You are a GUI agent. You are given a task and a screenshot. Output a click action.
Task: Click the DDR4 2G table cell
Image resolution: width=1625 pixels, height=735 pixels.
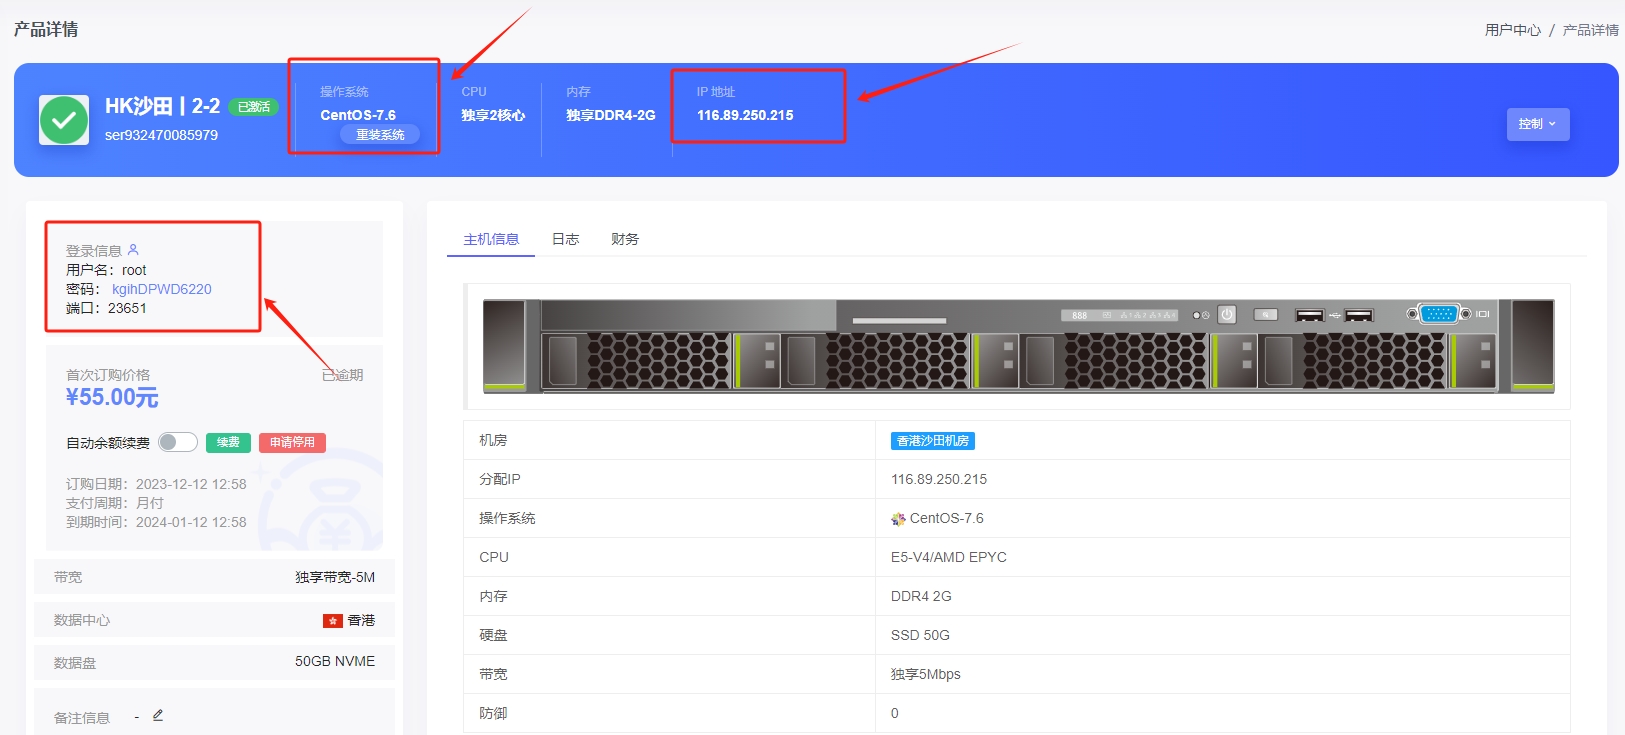click(x=921, y=596)
